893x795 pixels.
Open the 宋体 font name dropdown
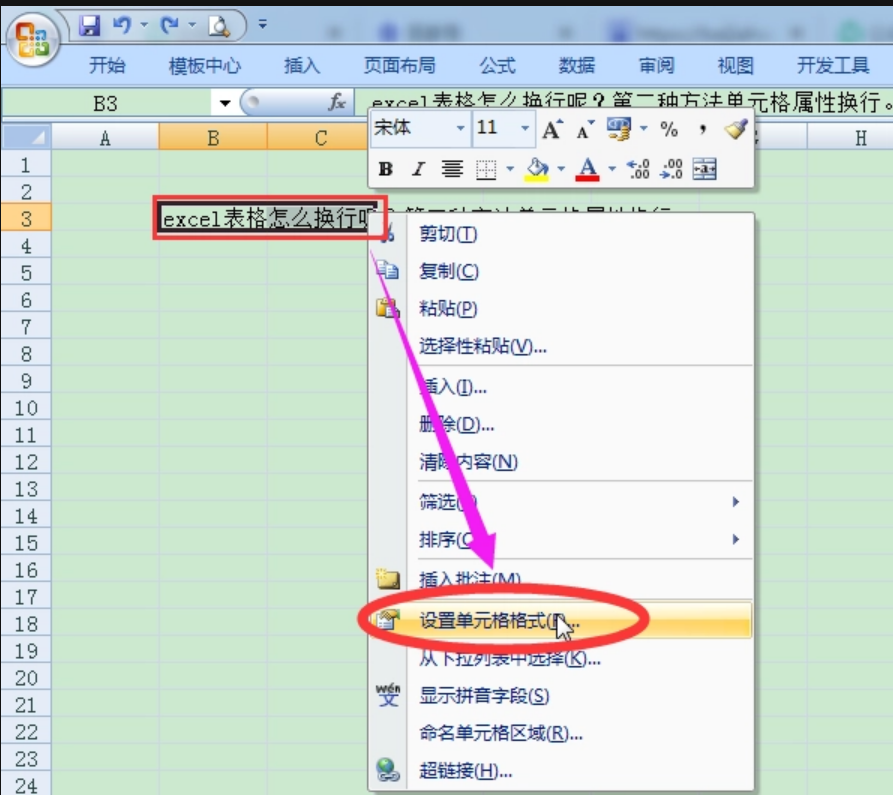tap(460, 129)
